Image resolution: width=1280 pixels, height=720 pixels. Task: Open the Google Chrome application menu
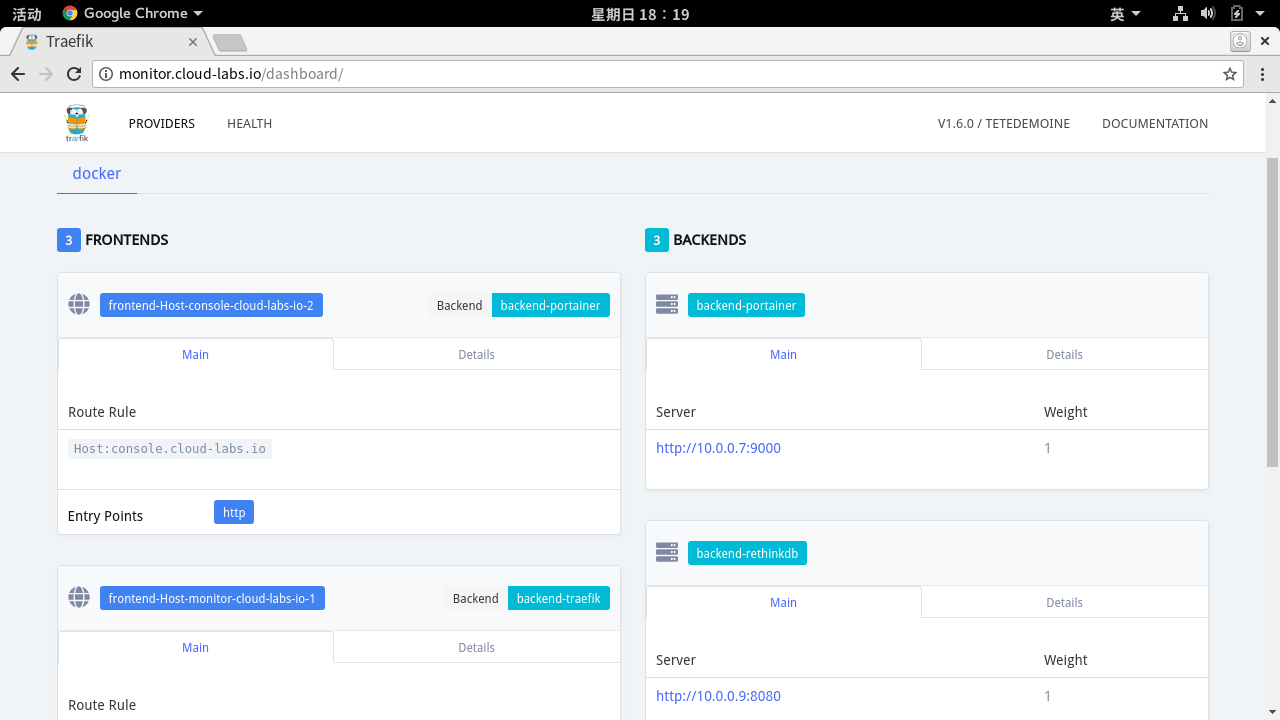coord(132,14)
